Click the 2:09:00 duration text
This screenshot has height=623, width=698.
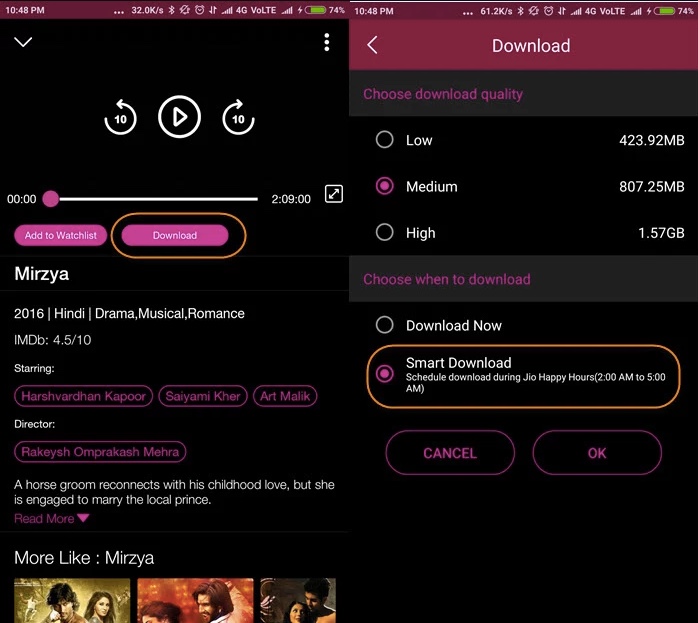(x=291, y=199)
